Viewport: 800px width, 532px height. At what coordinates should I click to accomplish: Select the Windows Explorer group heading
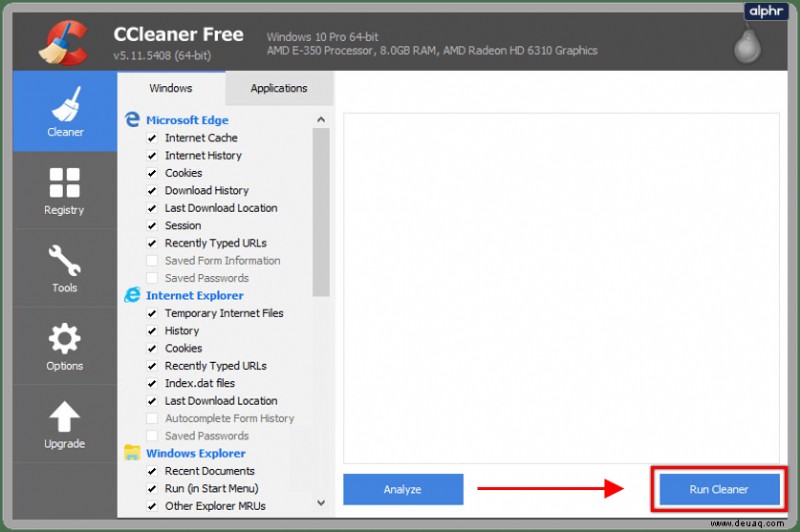[196, 453]
